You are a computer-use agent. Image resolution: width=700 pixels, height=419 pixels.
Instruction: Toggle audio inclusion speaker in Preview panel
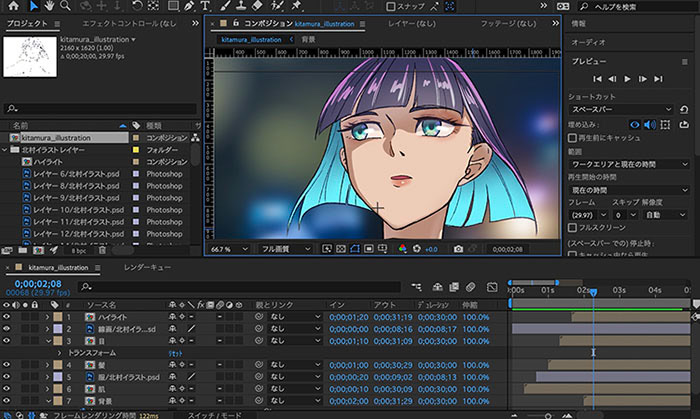(650, 125)
